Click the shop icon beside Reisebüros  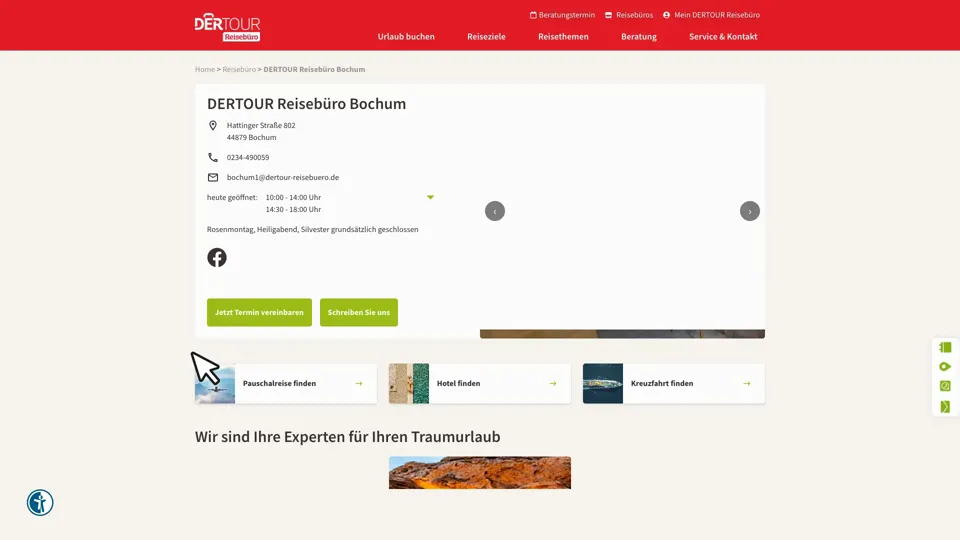pyautogui.click(x=608, y=15)
